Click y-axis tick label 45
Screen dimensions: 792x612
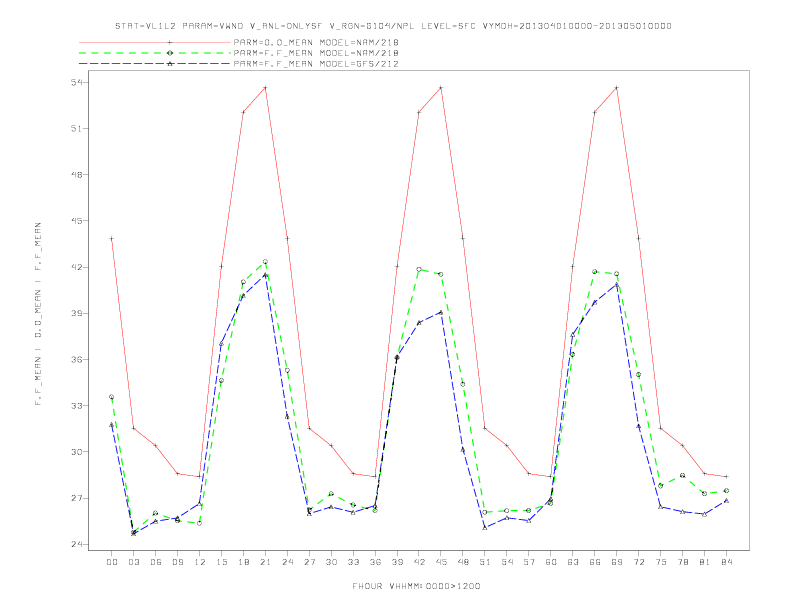(76, 221)
